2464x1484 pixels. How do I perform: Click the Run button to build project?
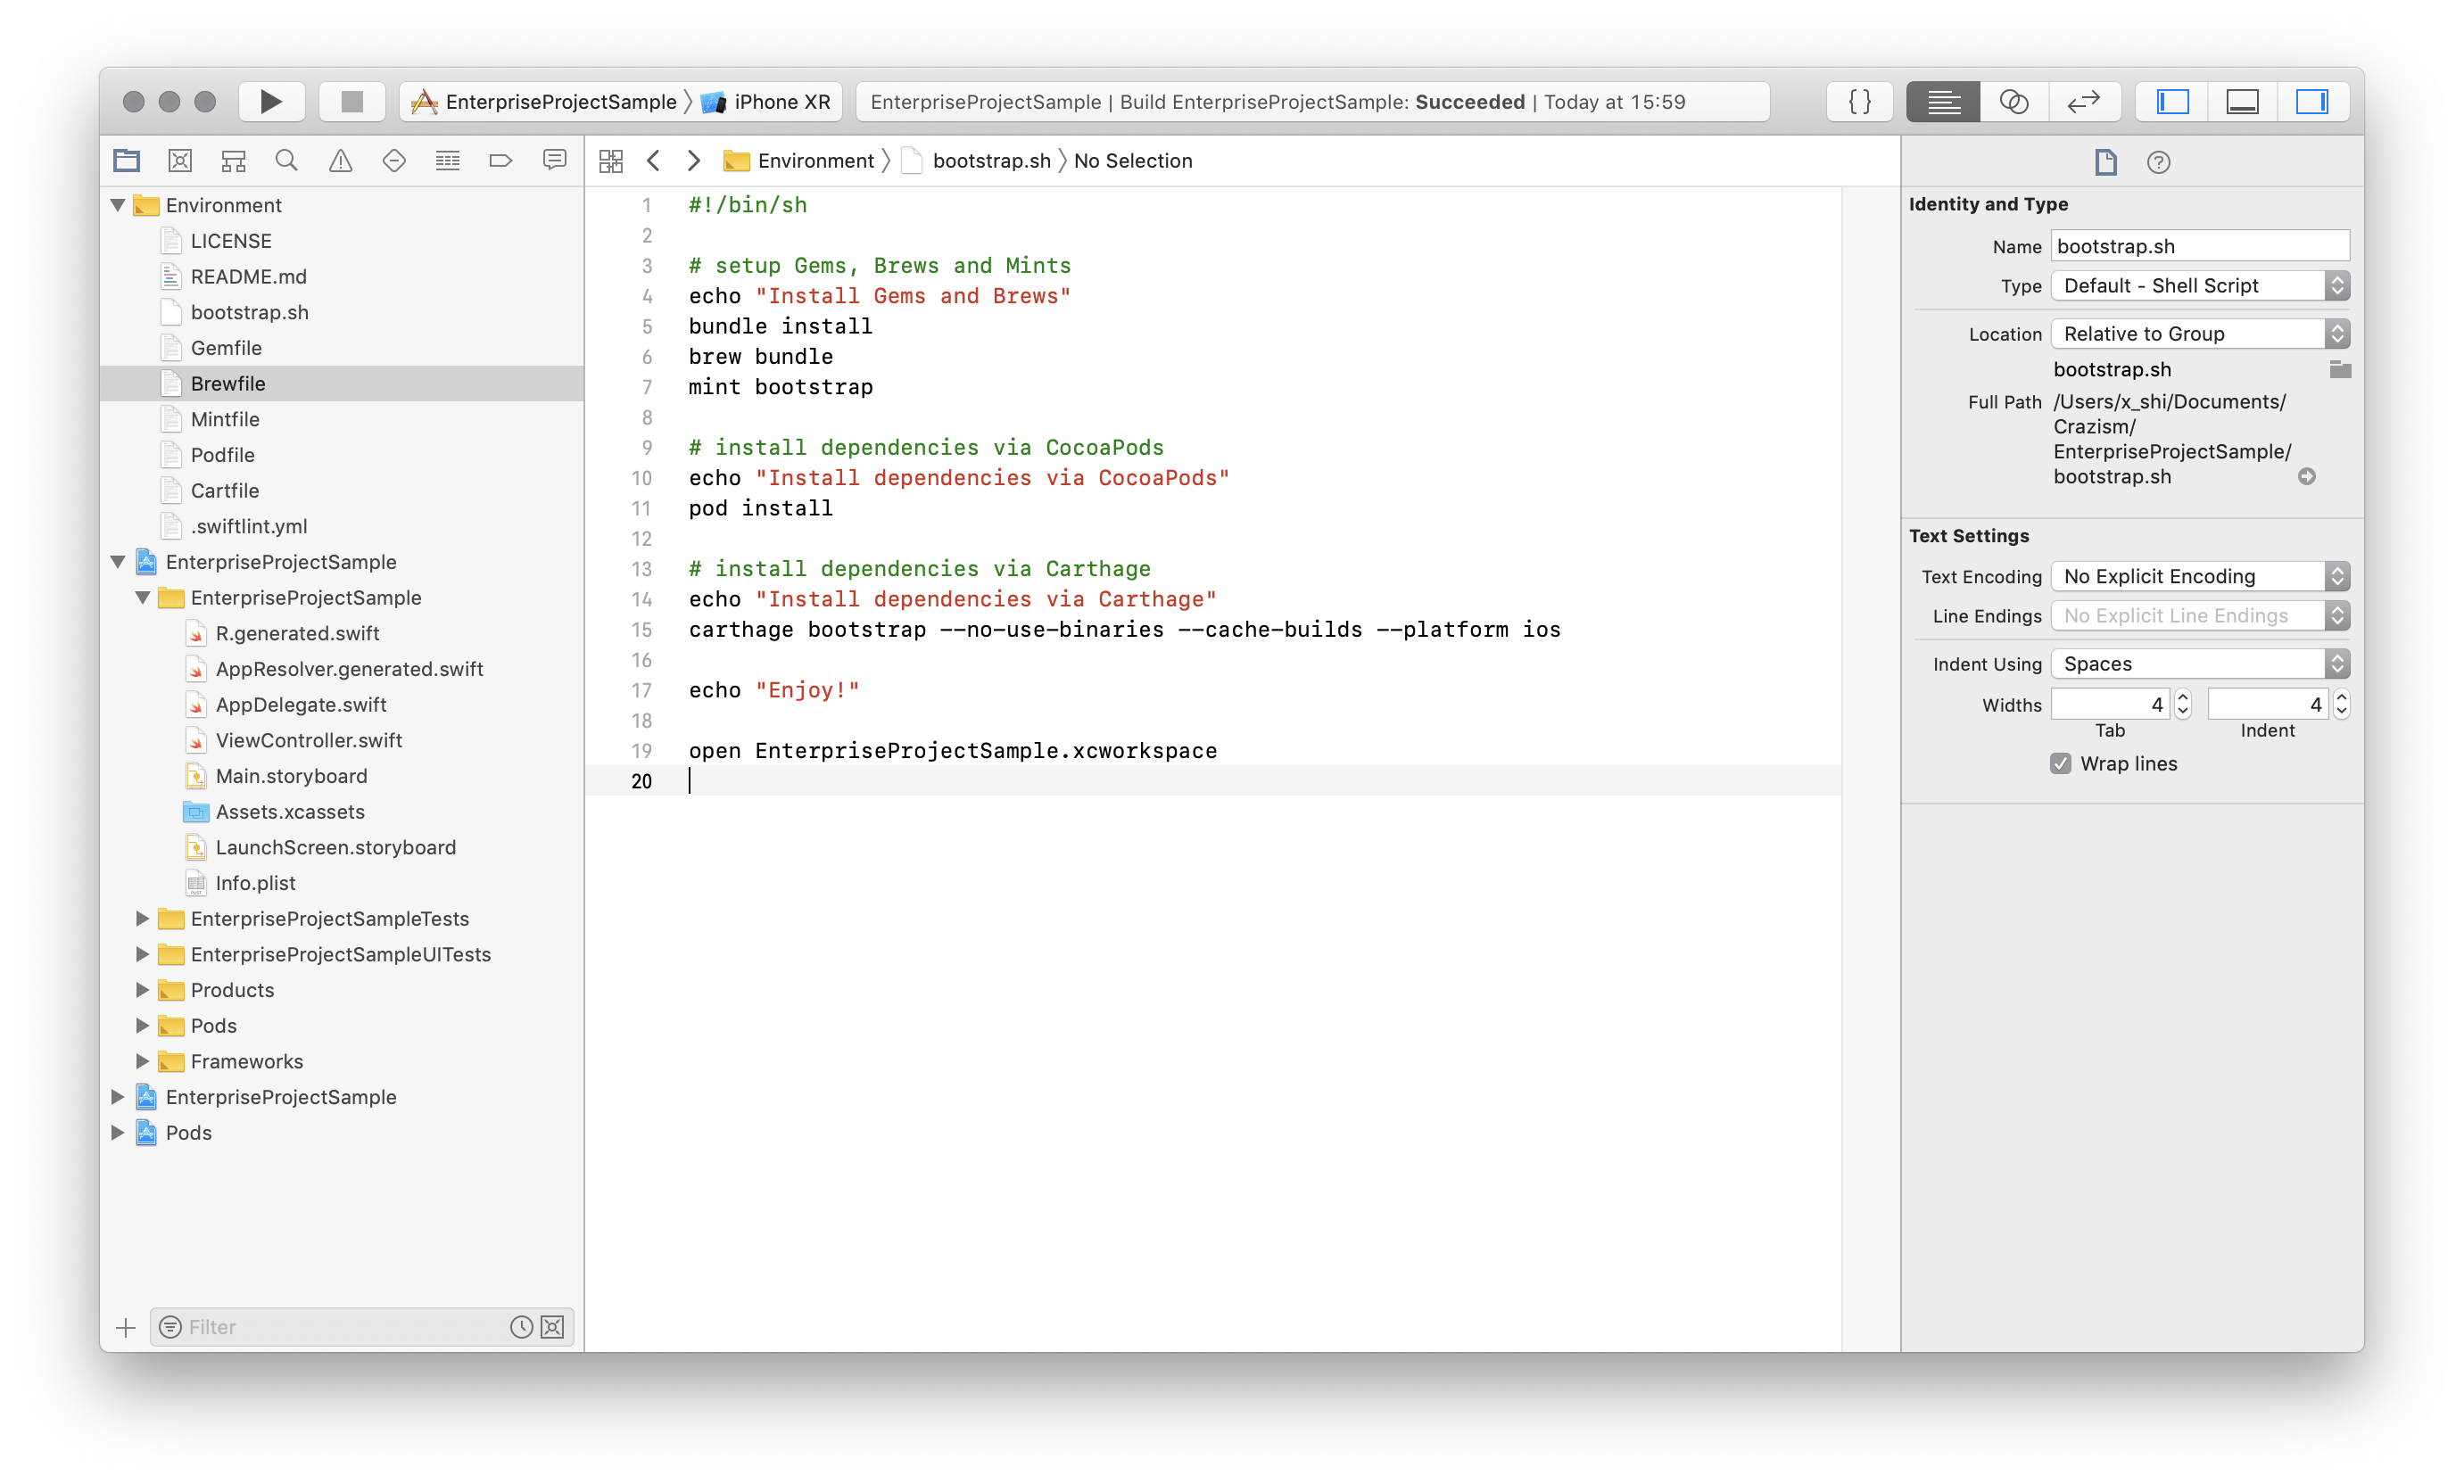pyautogui.click(x=273, y=101)
